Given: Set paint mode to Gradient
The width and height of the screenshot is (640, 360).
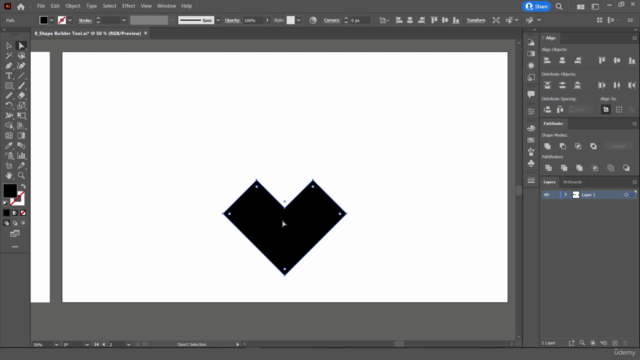Looking at the screenshot, I should pyautogui.click(x=15, y=213).
